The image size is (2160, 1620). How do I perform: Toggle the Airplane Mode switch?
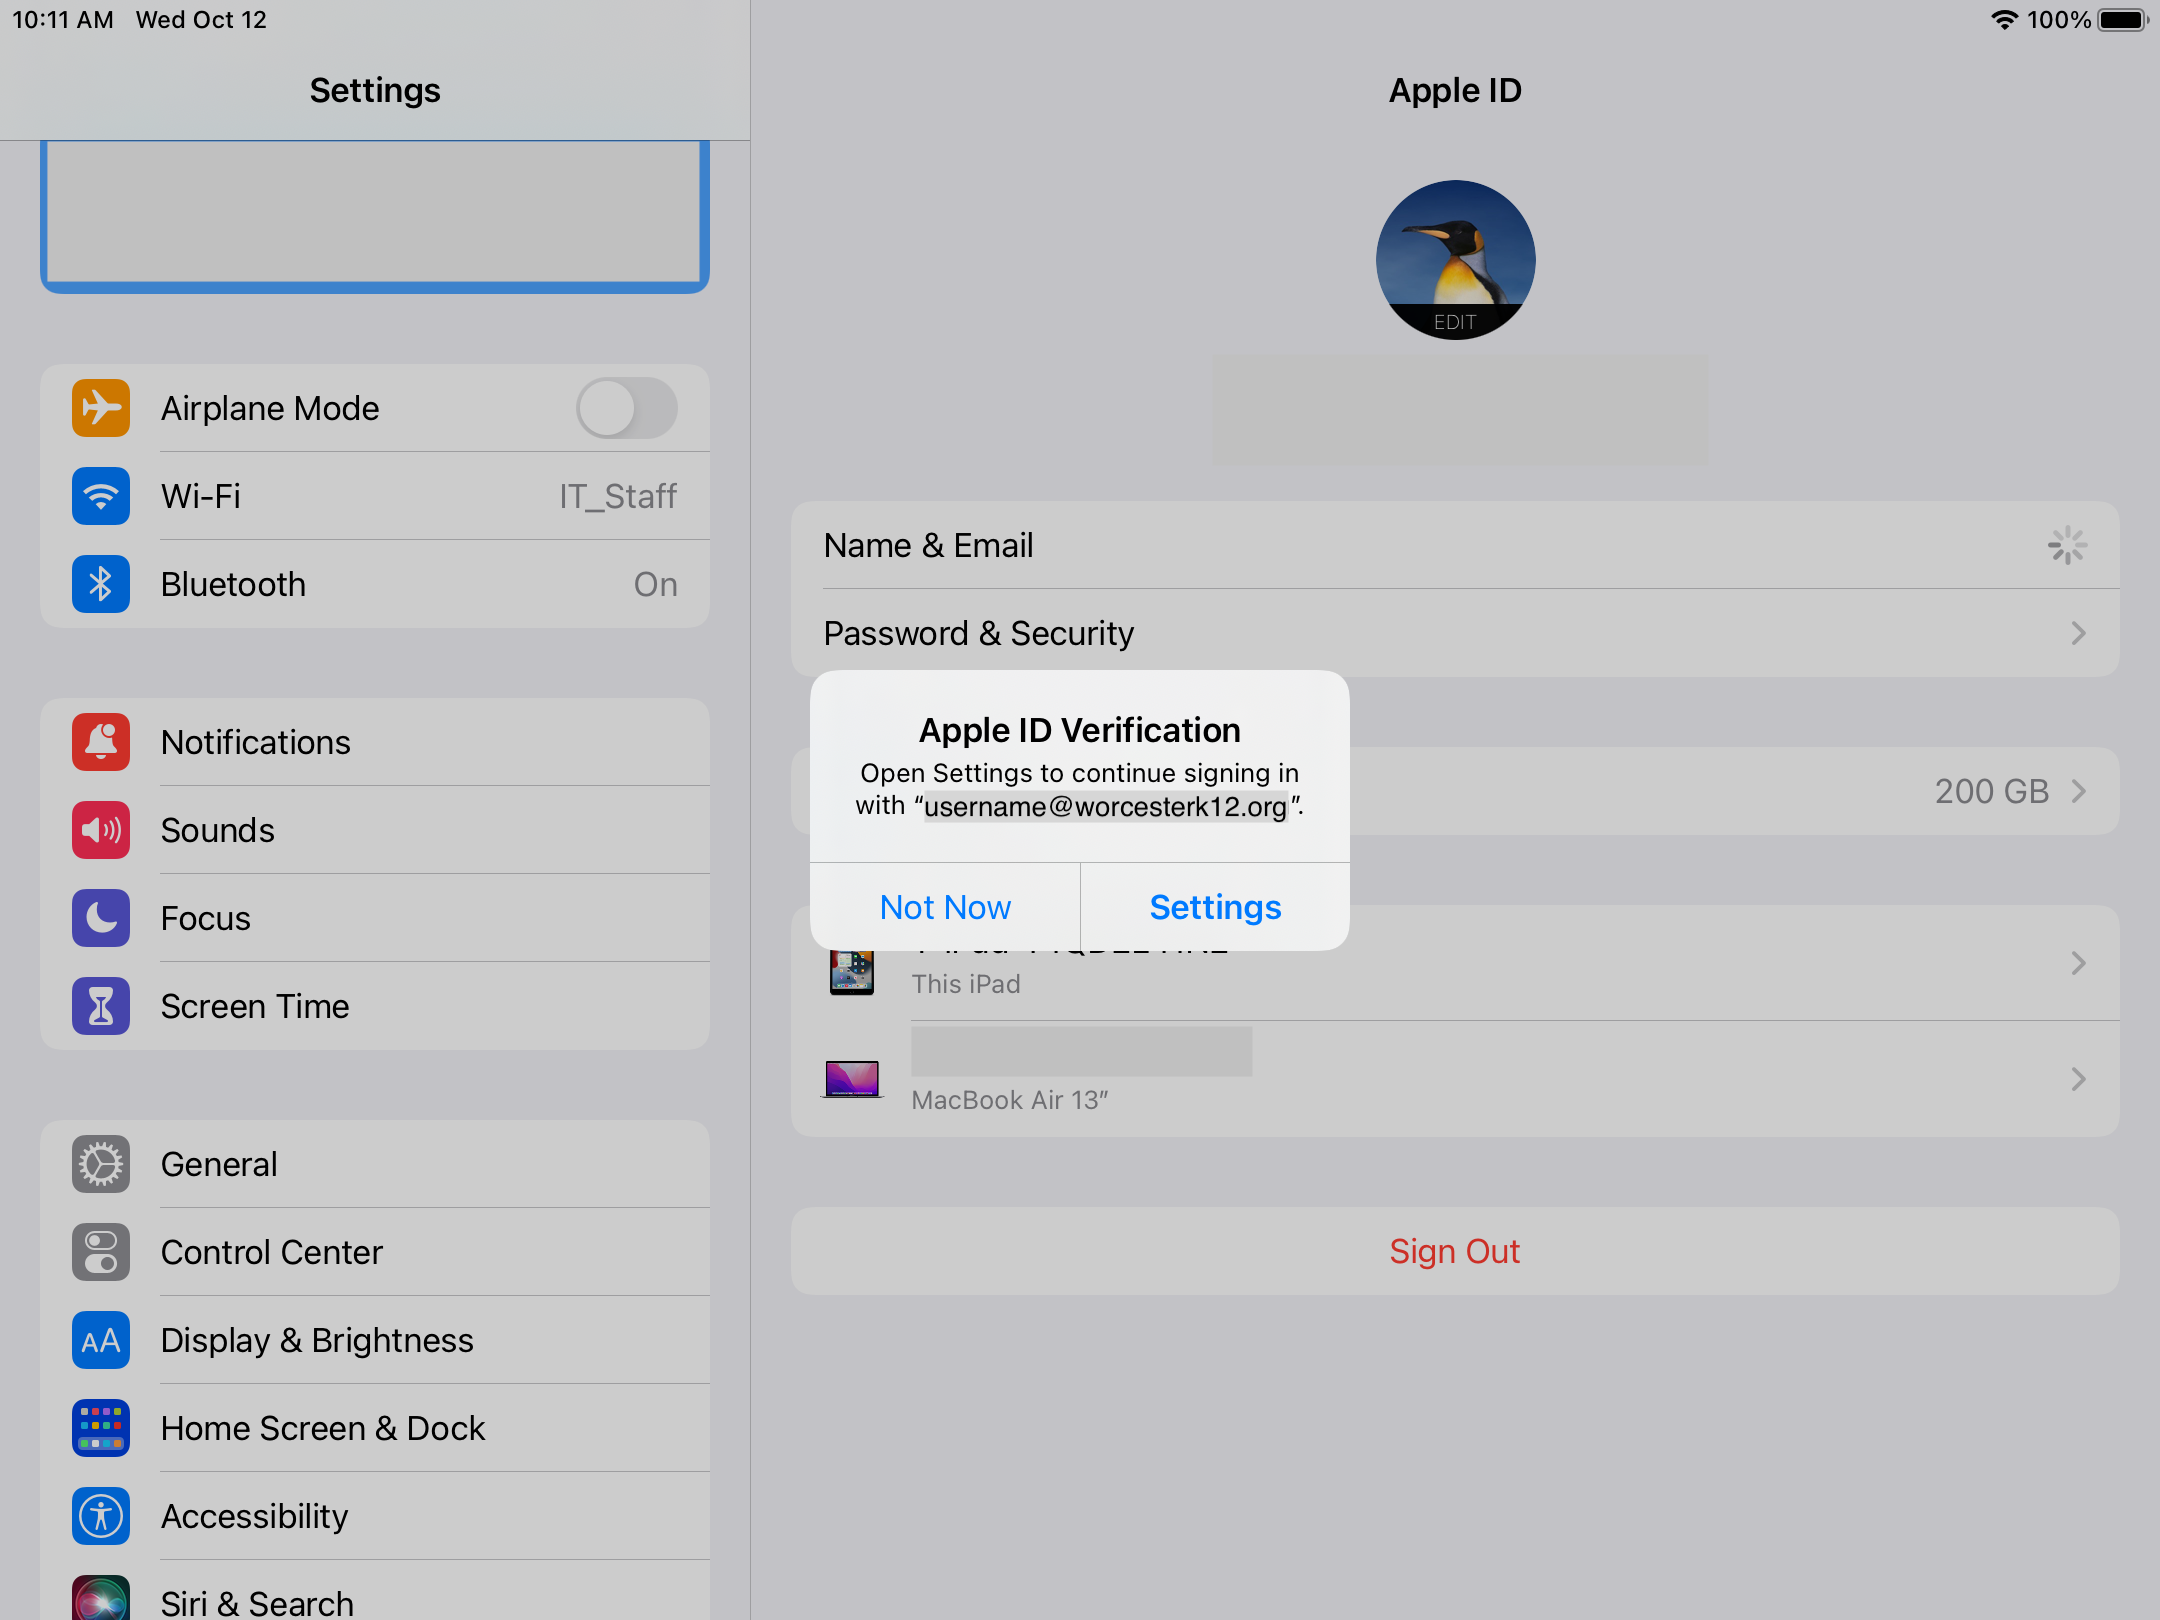click(x=626, y=408)
